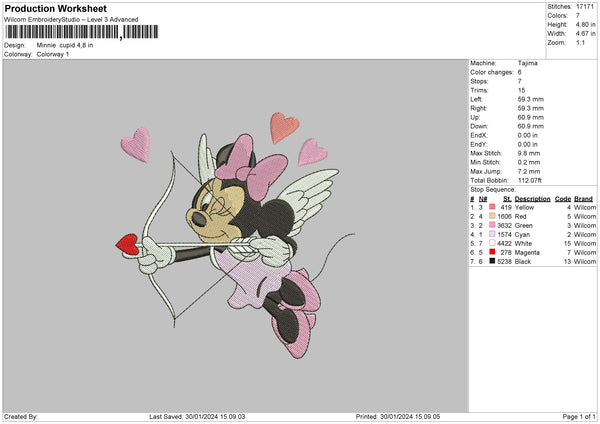Click the Description column header
Image resolution: width=600 pixels, height=424 pixels.
pos(532,199)
